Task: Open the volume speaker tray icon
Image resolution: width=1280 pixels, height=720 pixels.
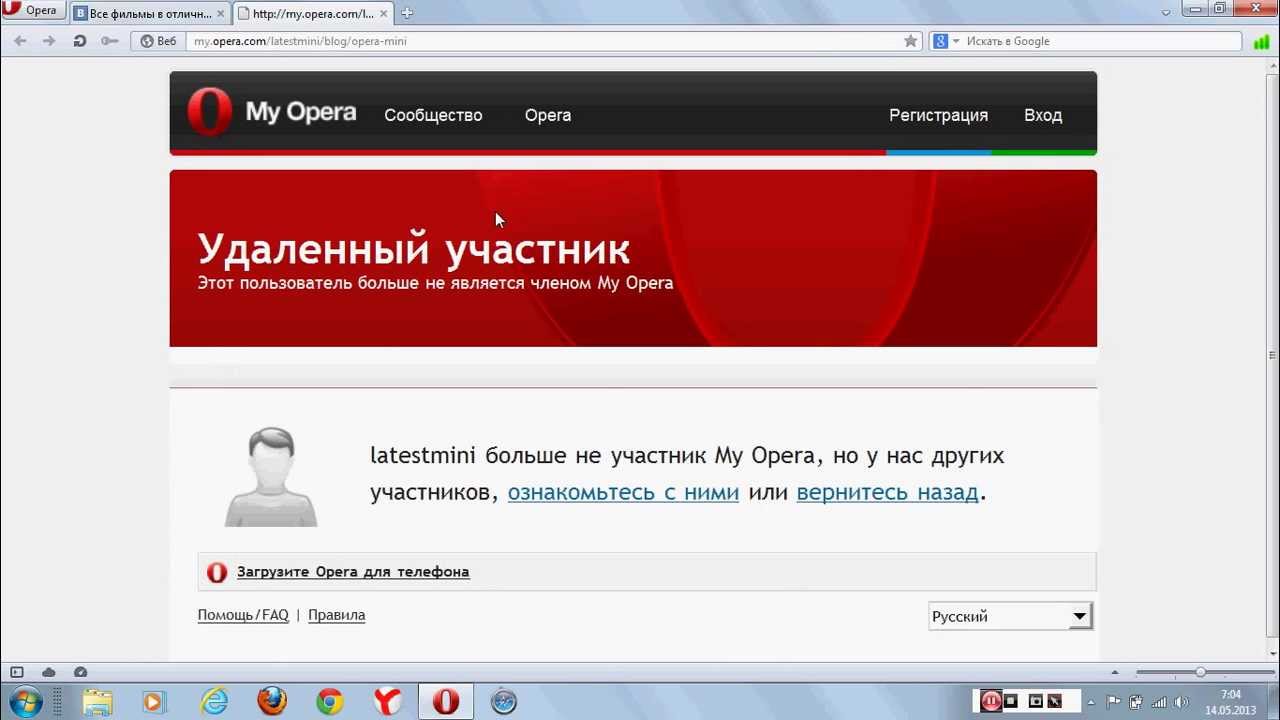Action: [x=1182, y=702]
